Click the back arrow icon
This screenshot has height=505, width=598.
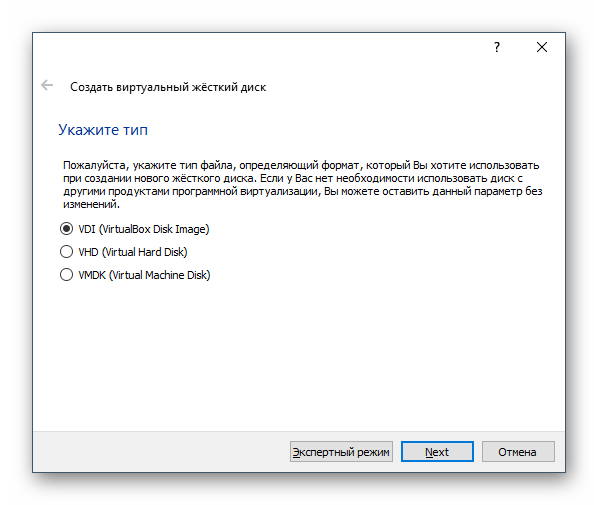(x=47, y=85)
